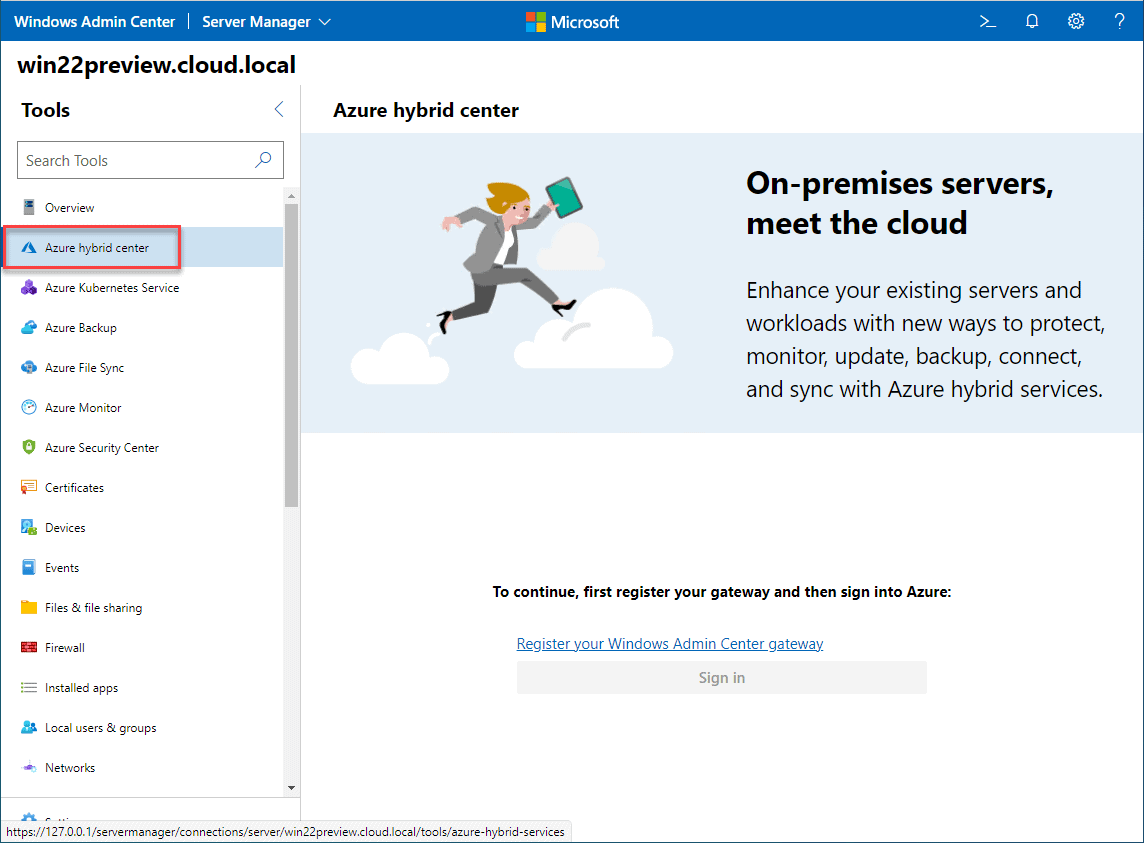The width and height of the screenshot is (1144, 843).
Task: Click Register your Windows Admin Center gateway link
Action: (x=670, y=644)
